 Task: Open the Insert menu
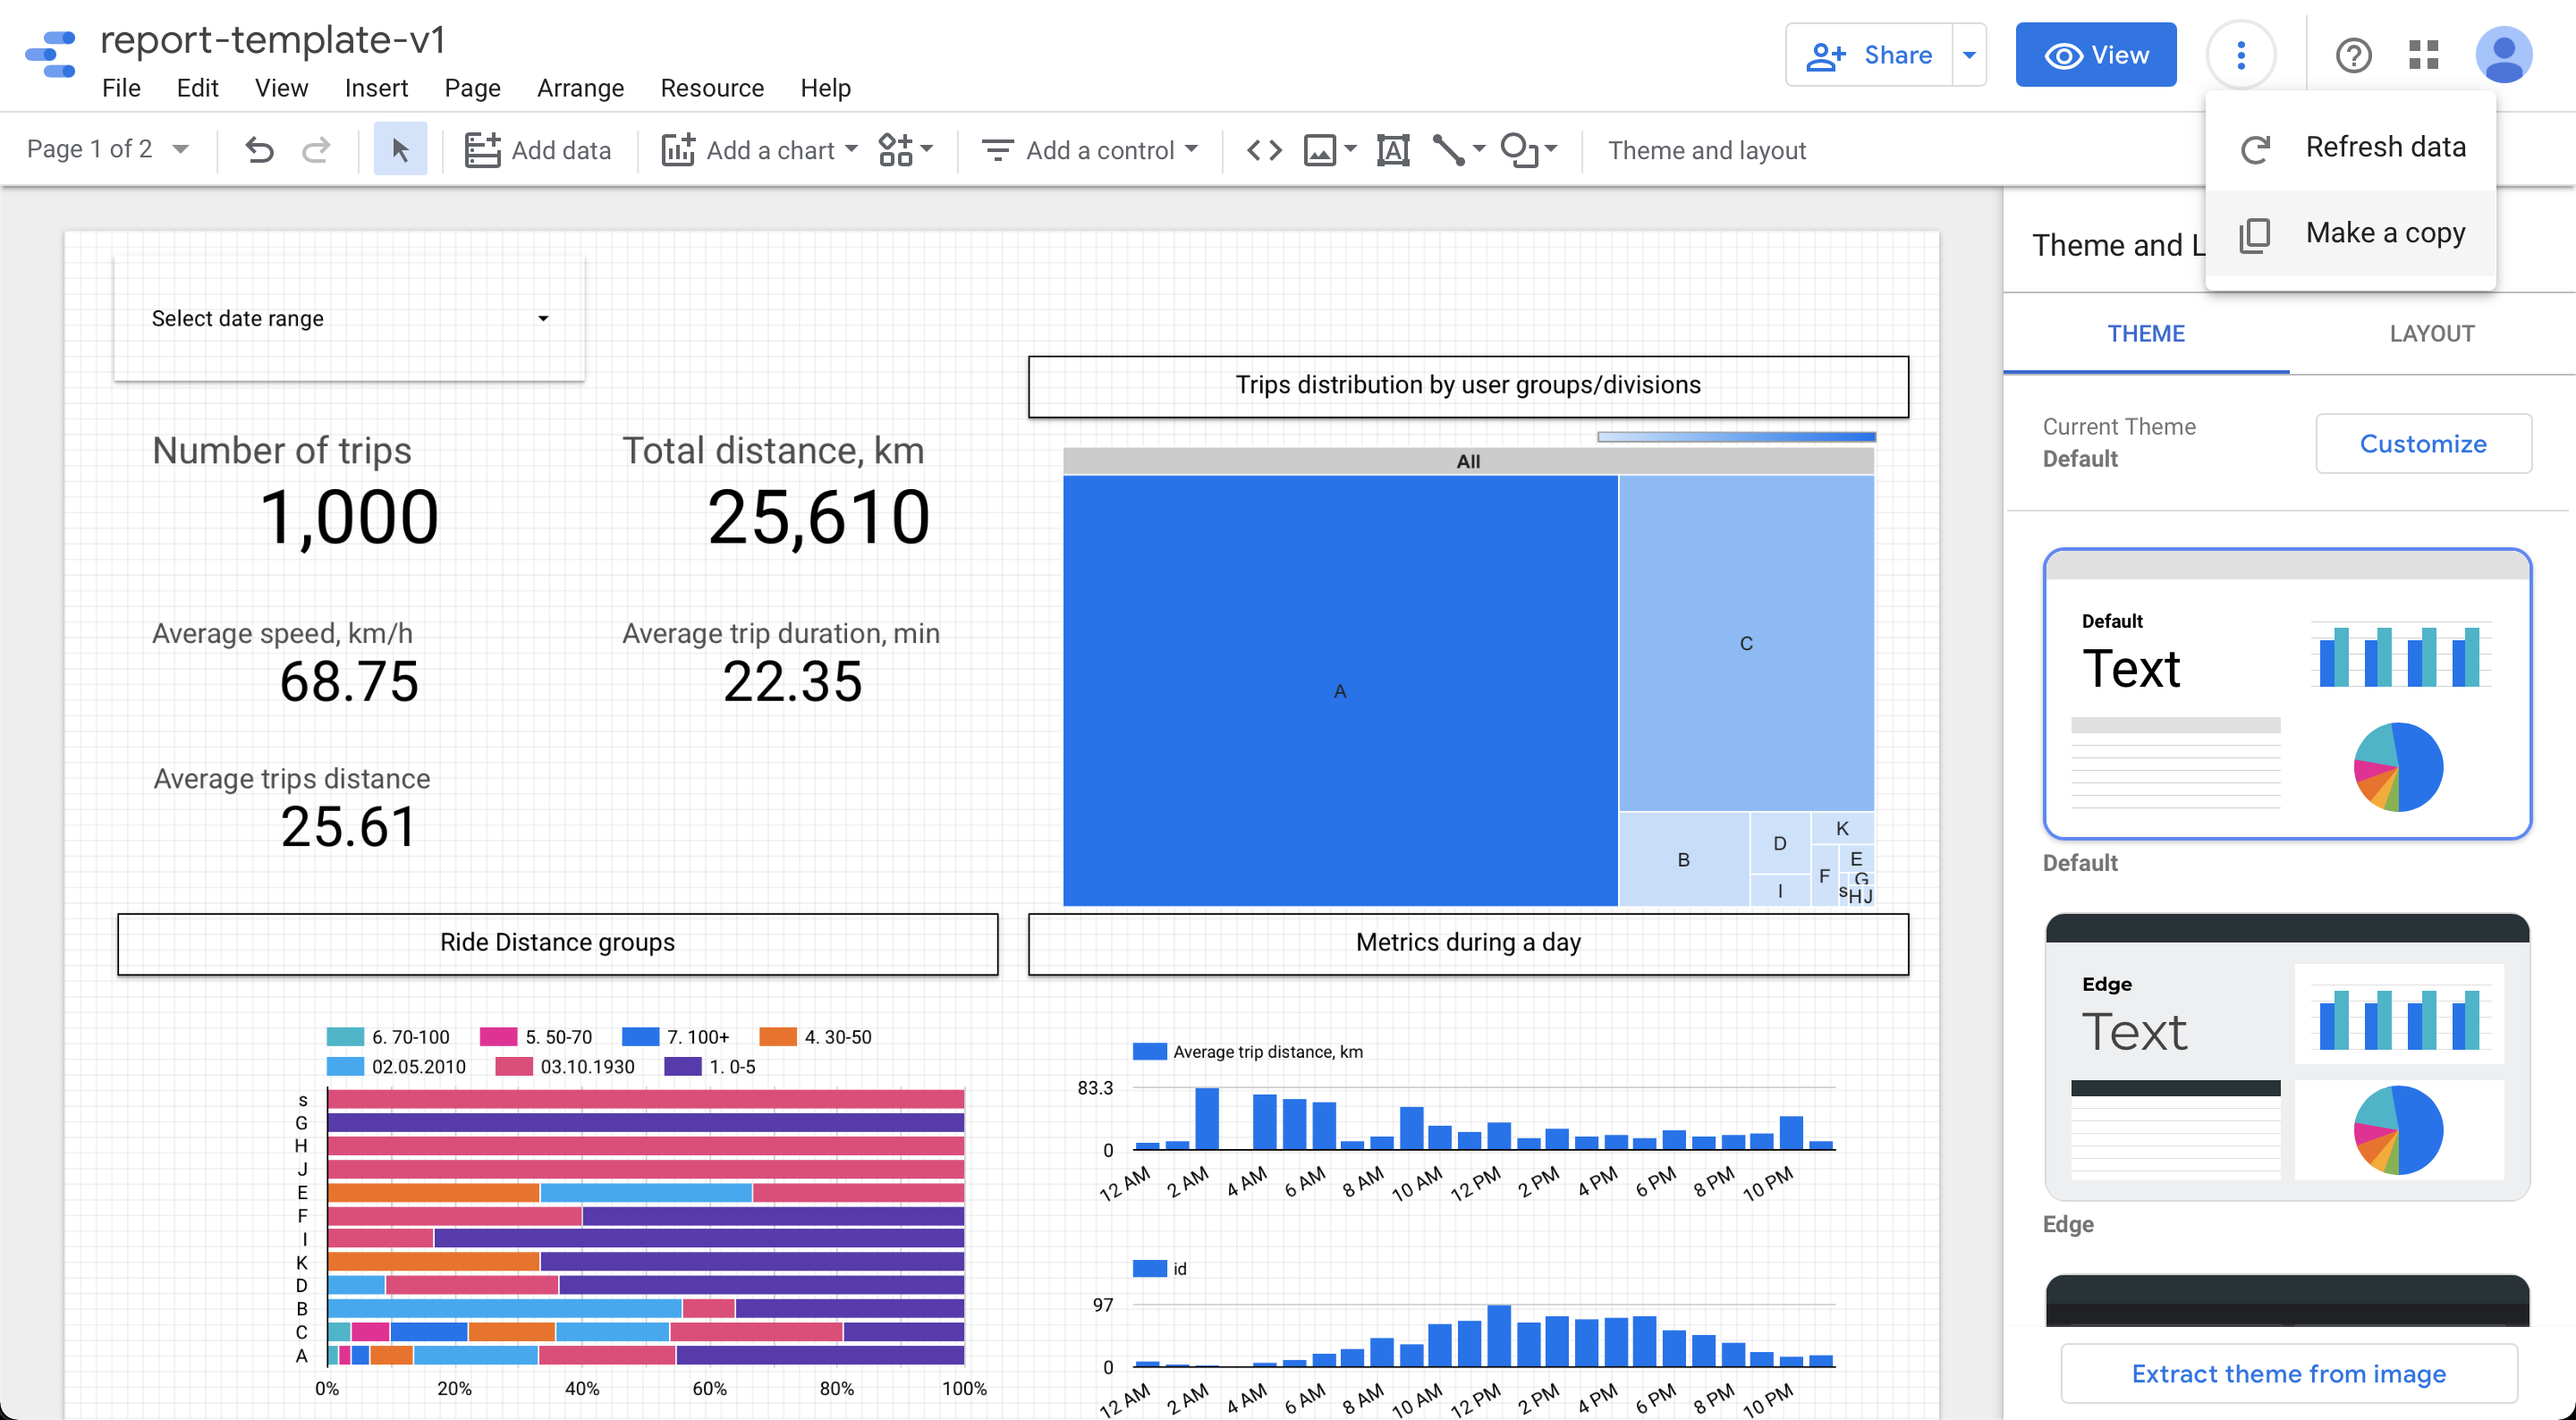(376, 88)
